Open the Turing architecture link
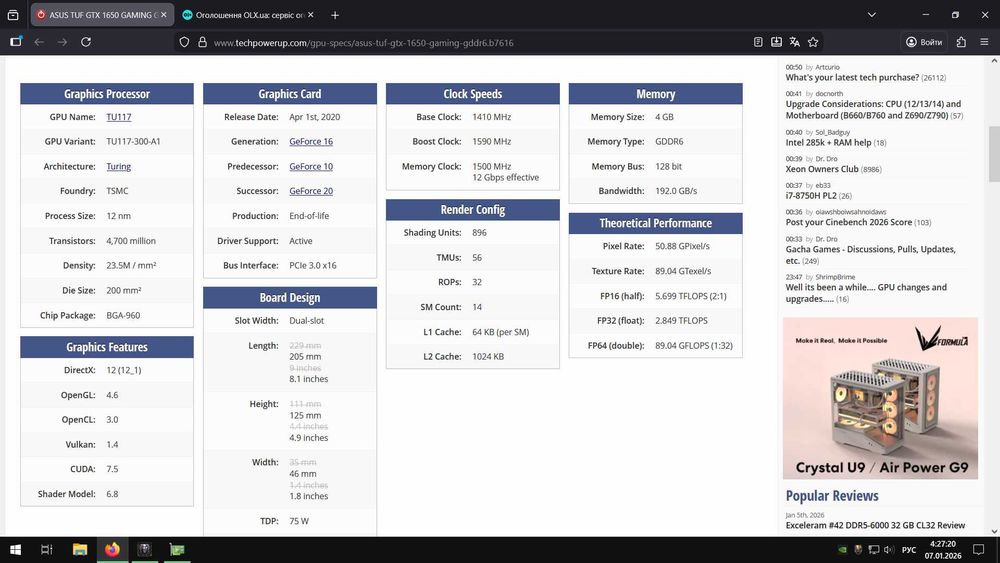 click(119, 166)
